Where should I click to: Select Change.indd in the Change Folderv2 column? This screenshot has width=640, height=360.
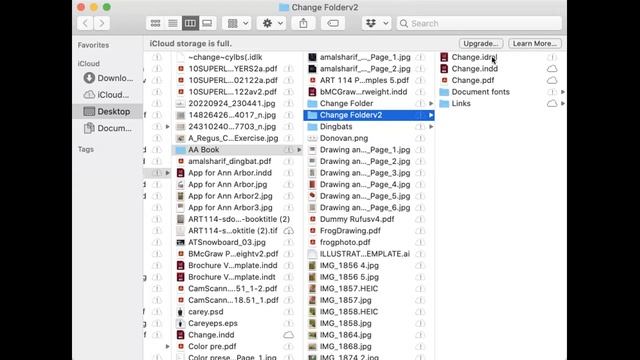pos(474,69)
